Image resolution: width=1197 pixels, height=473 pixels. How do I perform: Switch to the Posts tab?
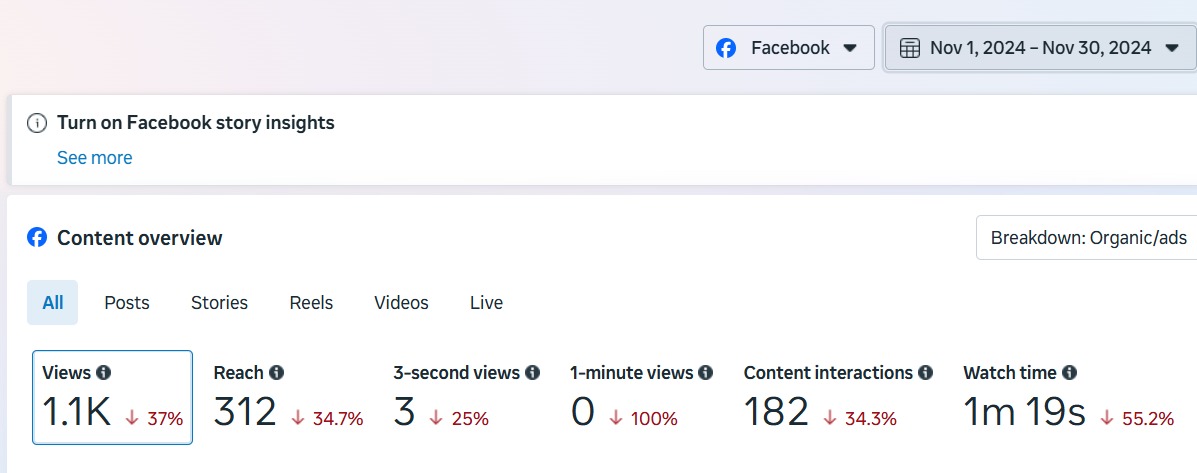point(127,303)
